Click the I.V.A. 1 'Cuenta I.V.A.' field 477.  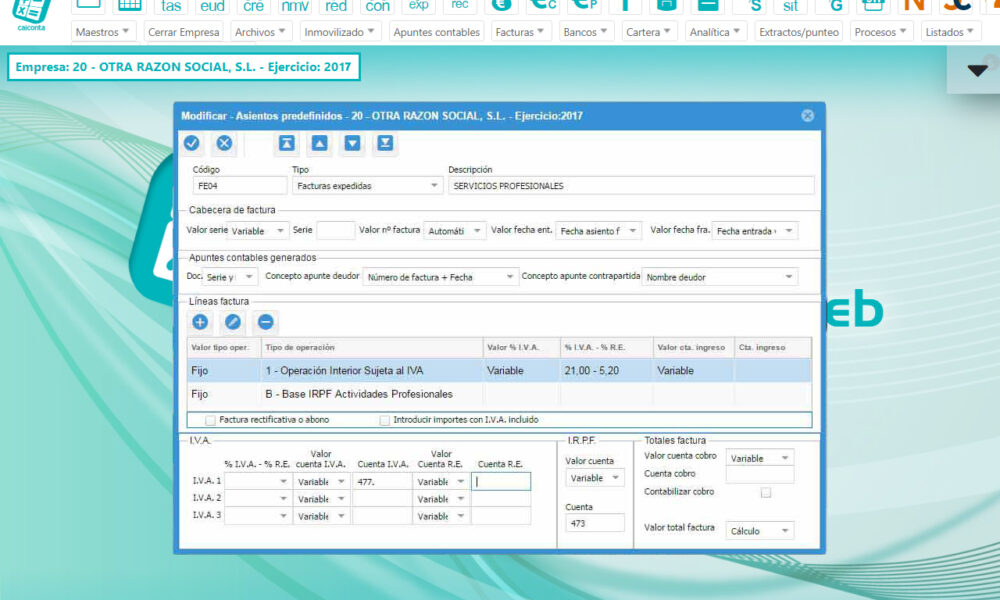click(x=382, y=481)
